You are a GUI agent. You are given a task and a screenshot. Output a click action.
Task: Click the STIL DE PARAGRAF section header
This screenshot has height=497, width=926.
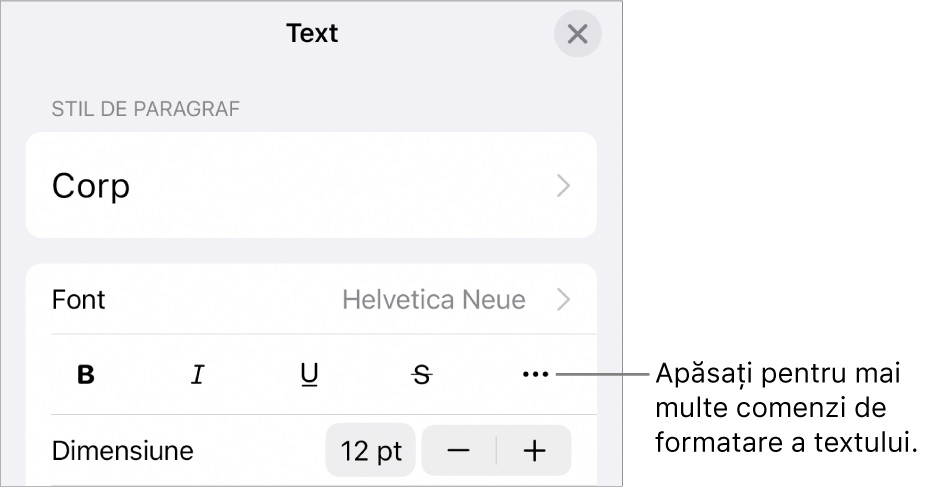[x=145, y=109]
